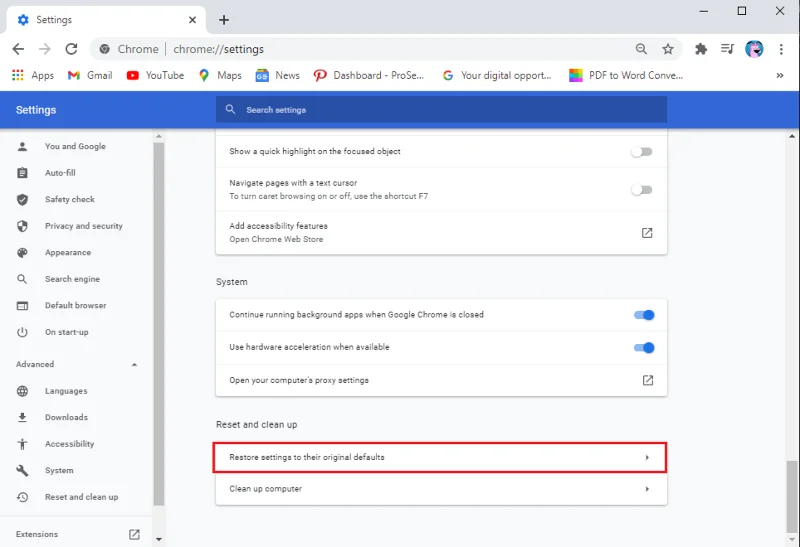Open the Maps bookmark

(220, 76)
